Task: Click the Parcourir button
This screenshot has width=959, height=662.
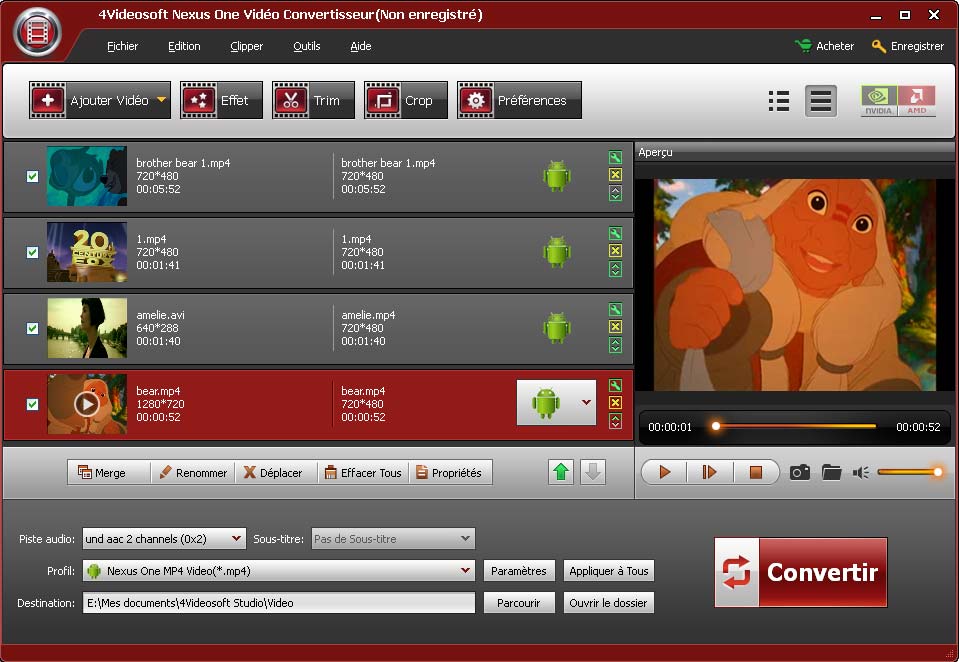Action: 518,603
